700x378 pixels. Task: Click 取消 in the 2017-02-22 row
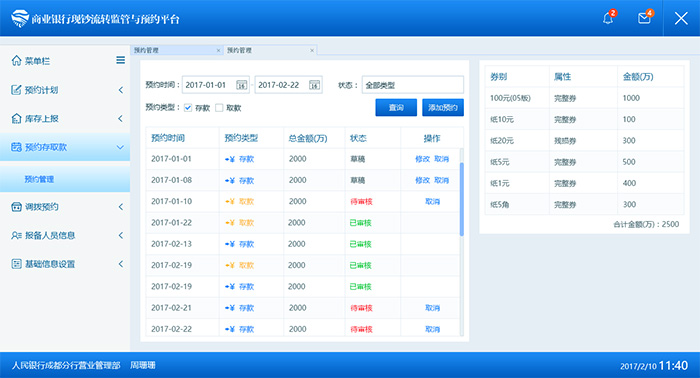(x=432, y=329)
